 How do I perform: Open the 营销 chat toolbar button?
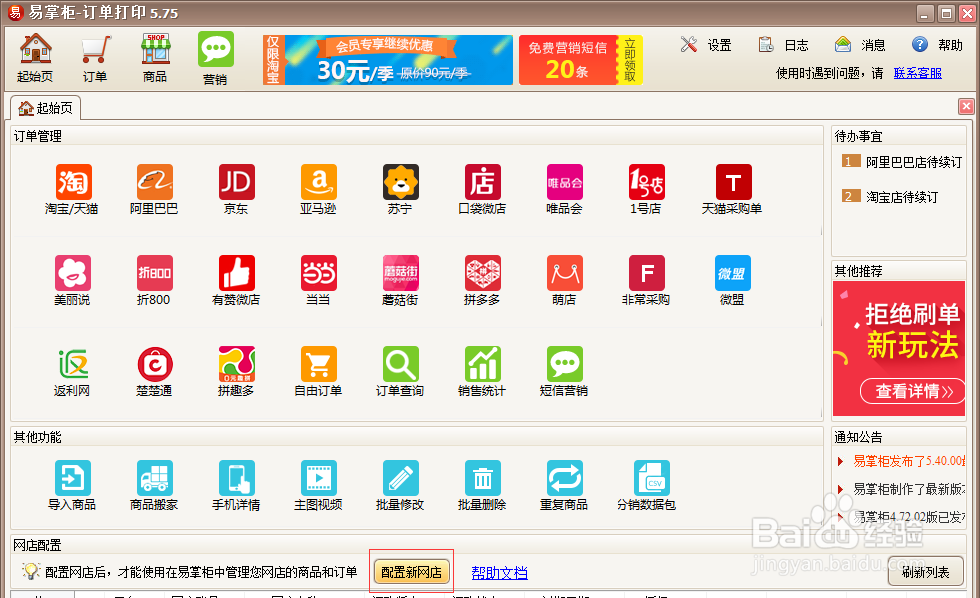[216, 57]
